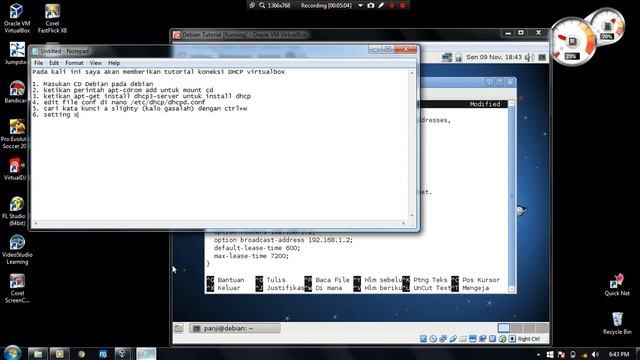Screen dimensions: 640x360
Task: Click the VideoStudio Learning desktop icon
Action: (17, 250)
